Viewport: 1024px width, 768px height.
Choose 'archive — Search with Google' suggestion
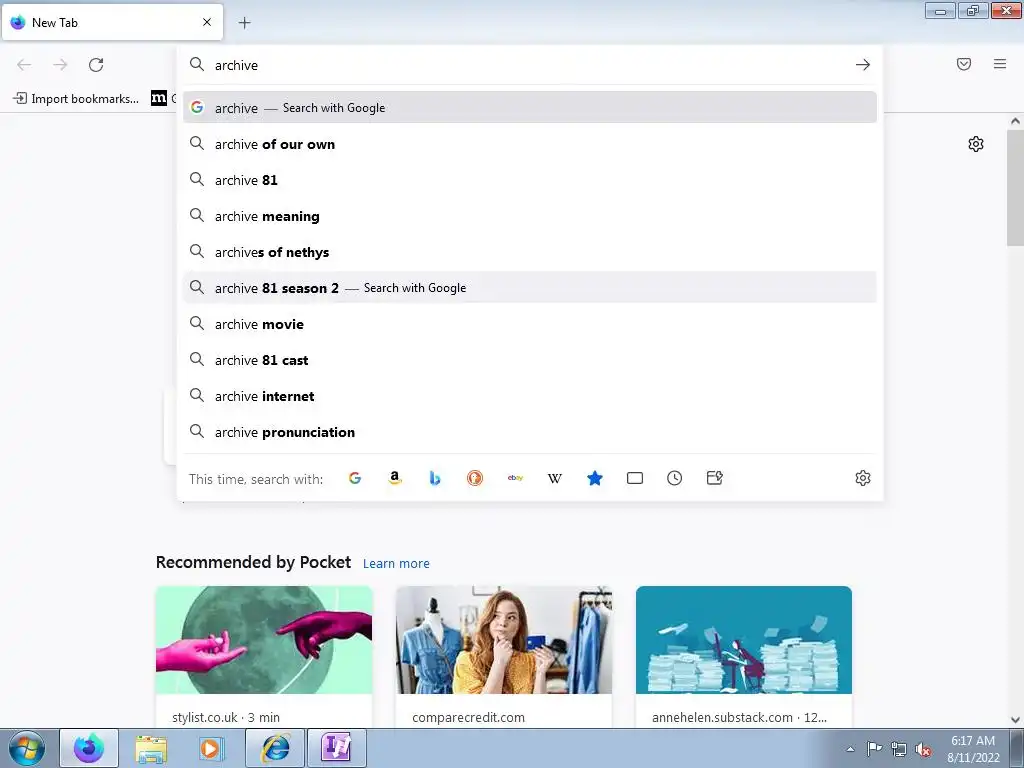click(530, 108)
